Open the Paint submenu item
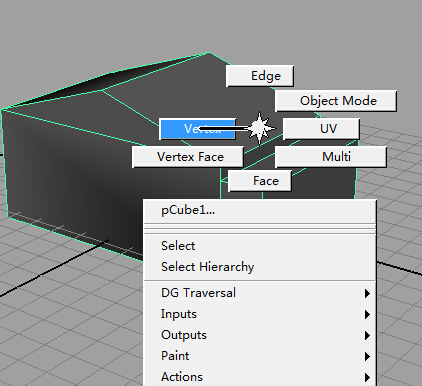The image size is (422, 386). 260,356
